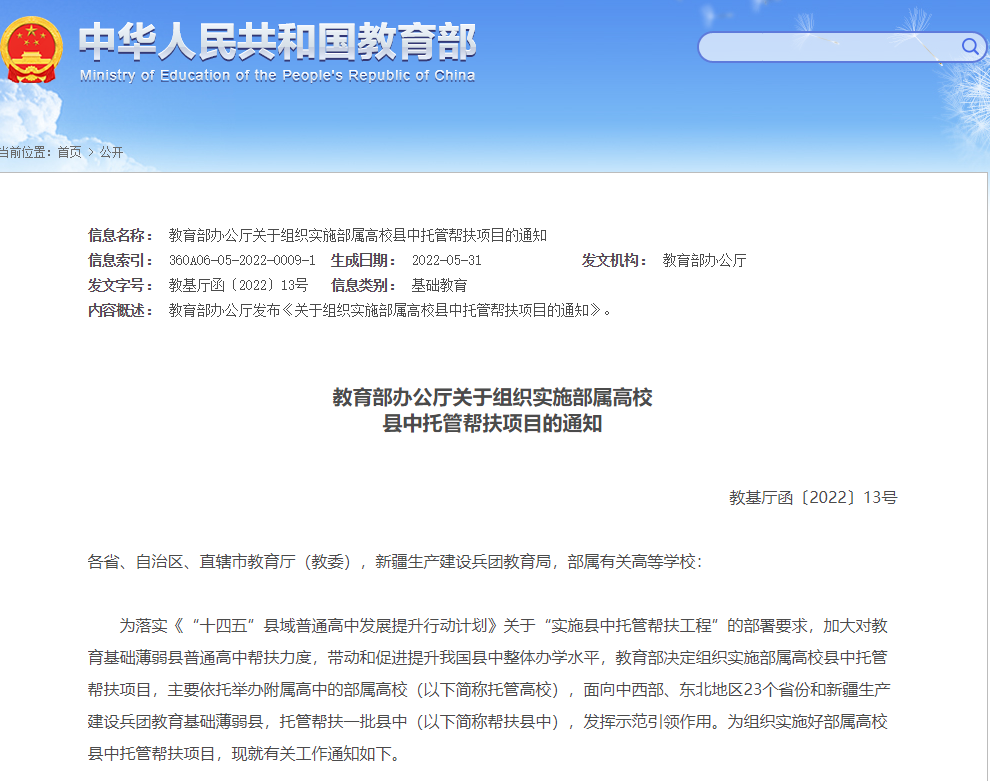Viewport: 990px width, 781px height.
Task: Click the headline line 教育部办公厅关于组织实施部属高校
Action: [492, 397]
